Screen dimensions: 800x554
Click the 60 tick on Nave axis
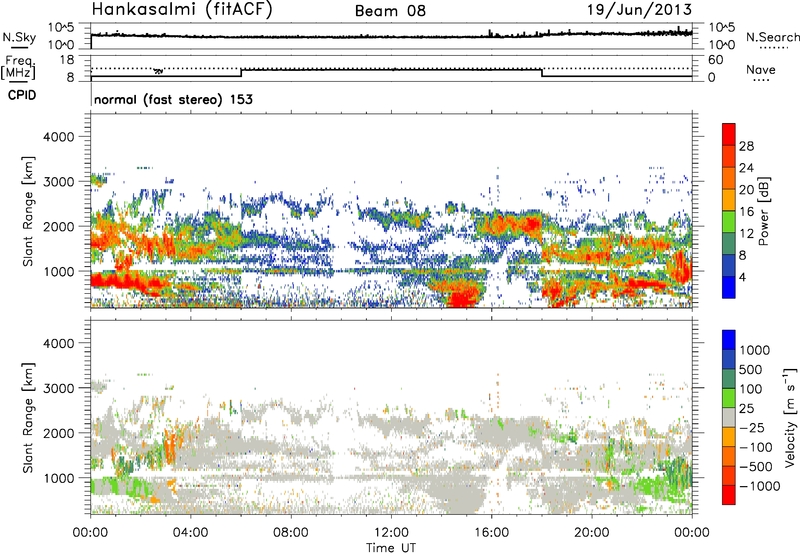[x=715, y=60]
